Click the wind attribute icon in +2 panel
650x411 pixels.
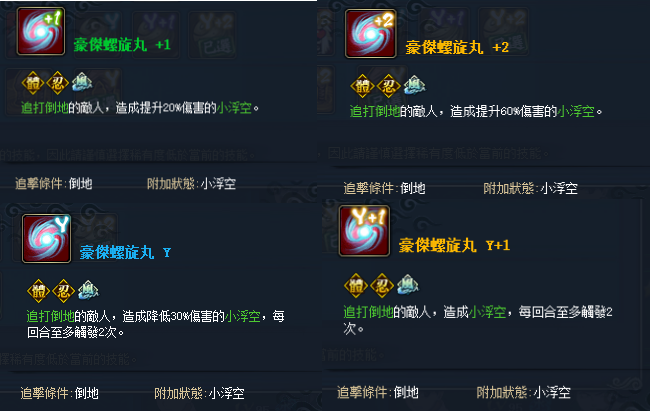coord(414,85)
